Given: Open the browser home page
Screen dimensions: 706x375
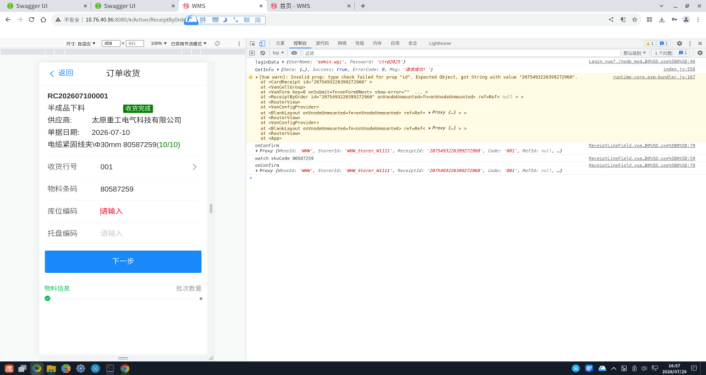Looking at the screenshot, I should (x=43, y=19).
